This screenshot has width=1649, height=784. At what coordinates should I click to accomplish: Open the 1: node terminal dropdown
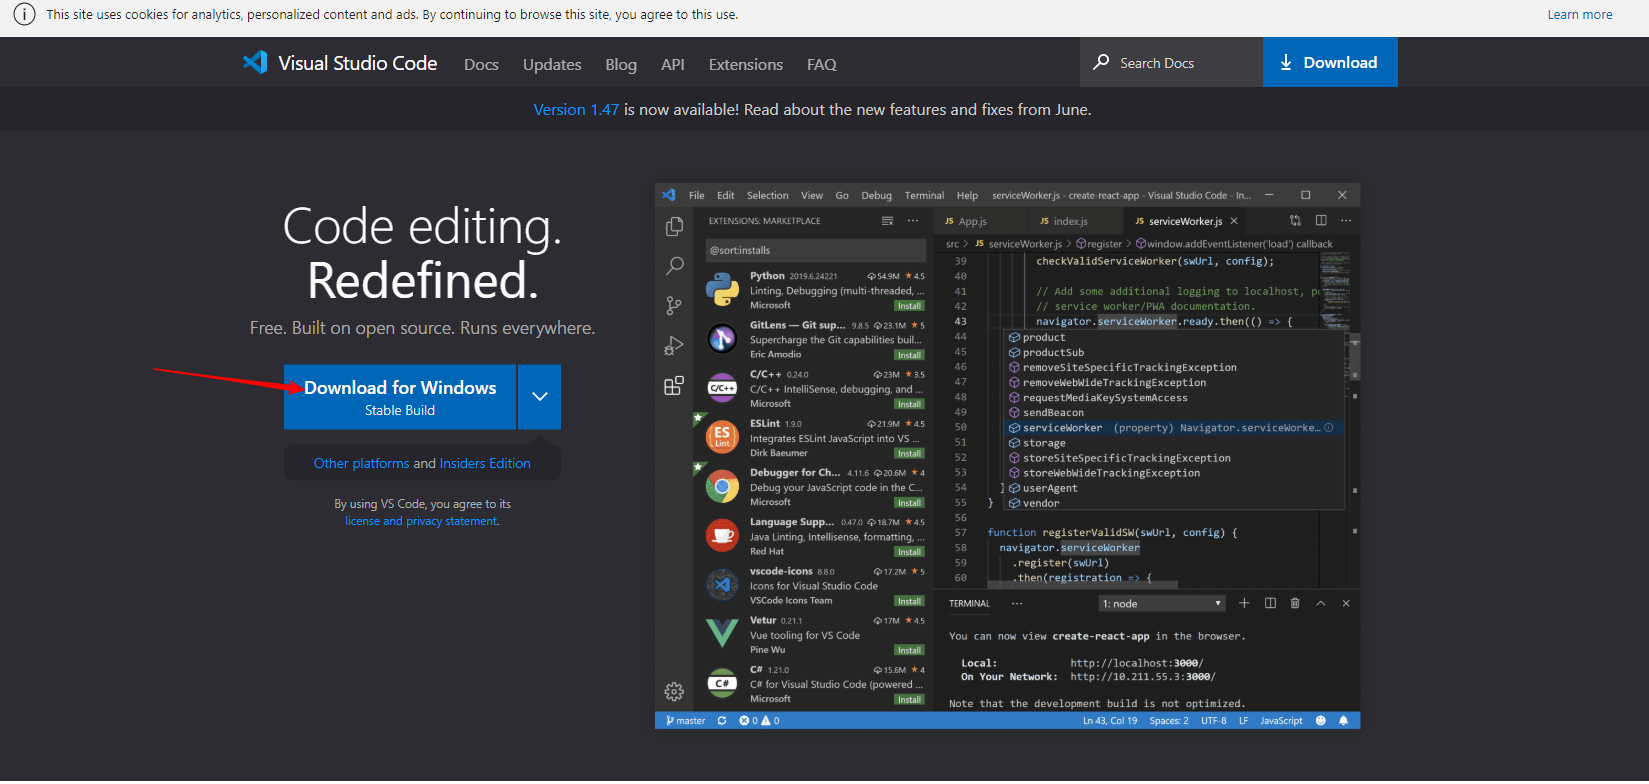1162,604
